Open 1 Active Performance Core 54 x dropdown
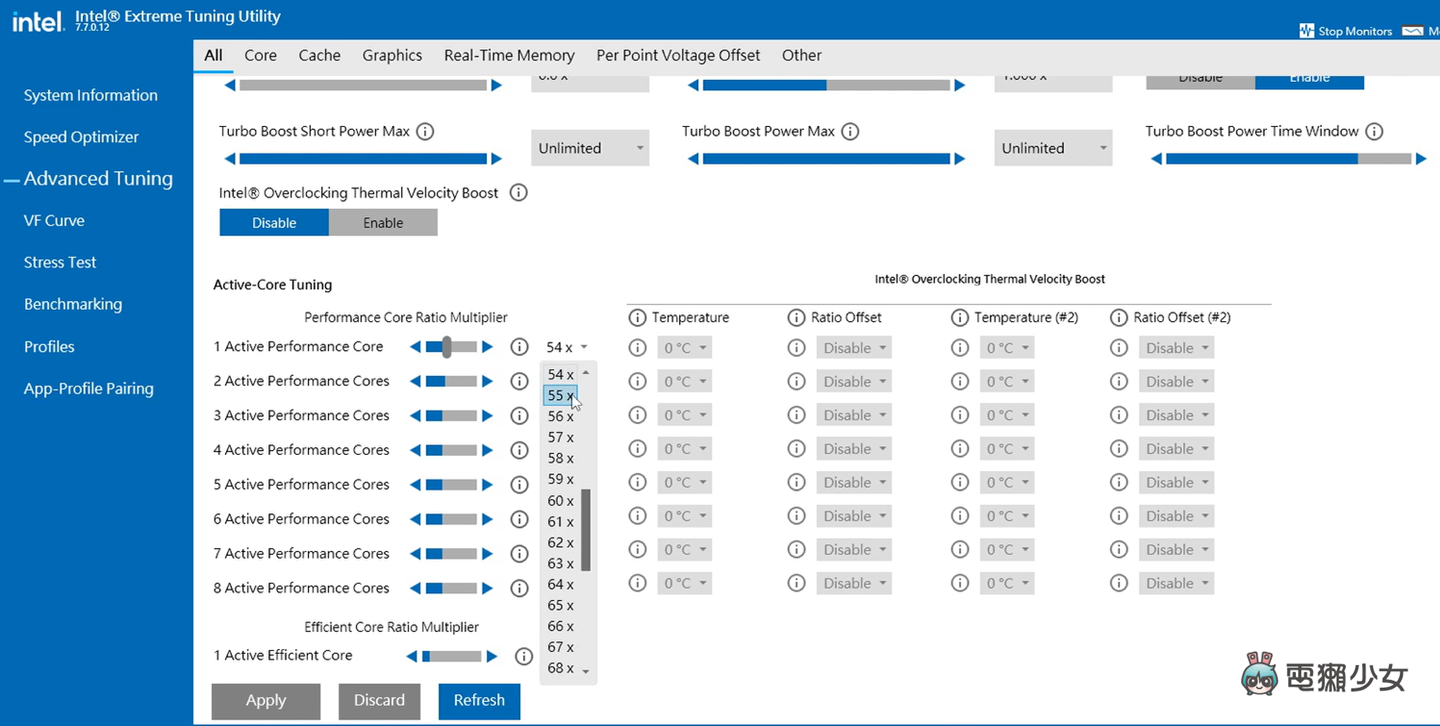 [x=567, y=347]
